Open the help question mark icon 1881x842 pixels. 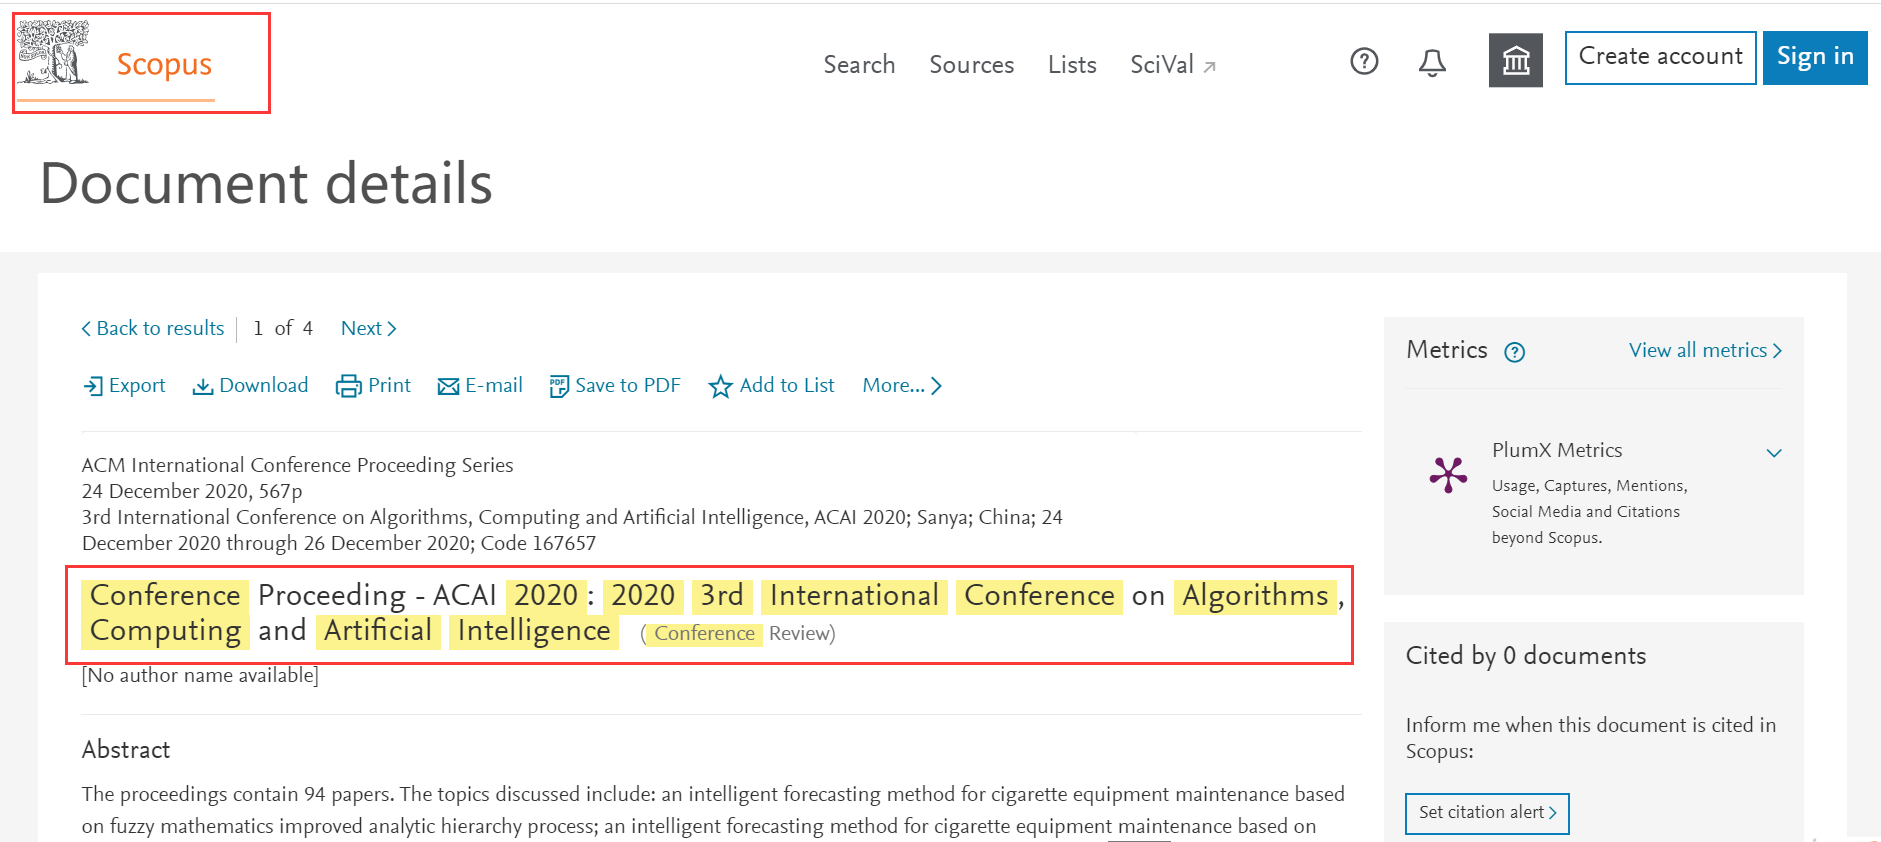(x=1364, y=62)
